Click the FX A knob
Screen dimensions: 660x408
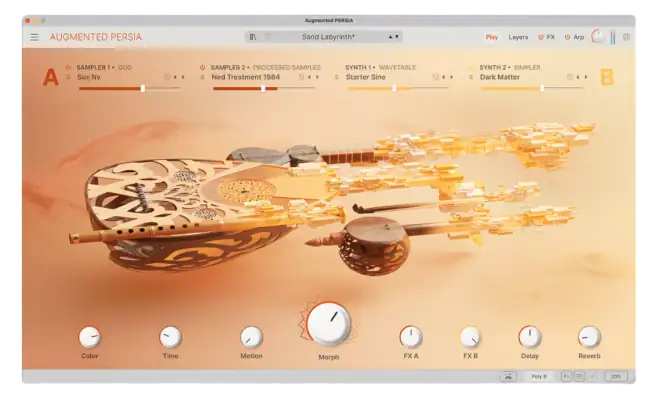tap(411, 337)
